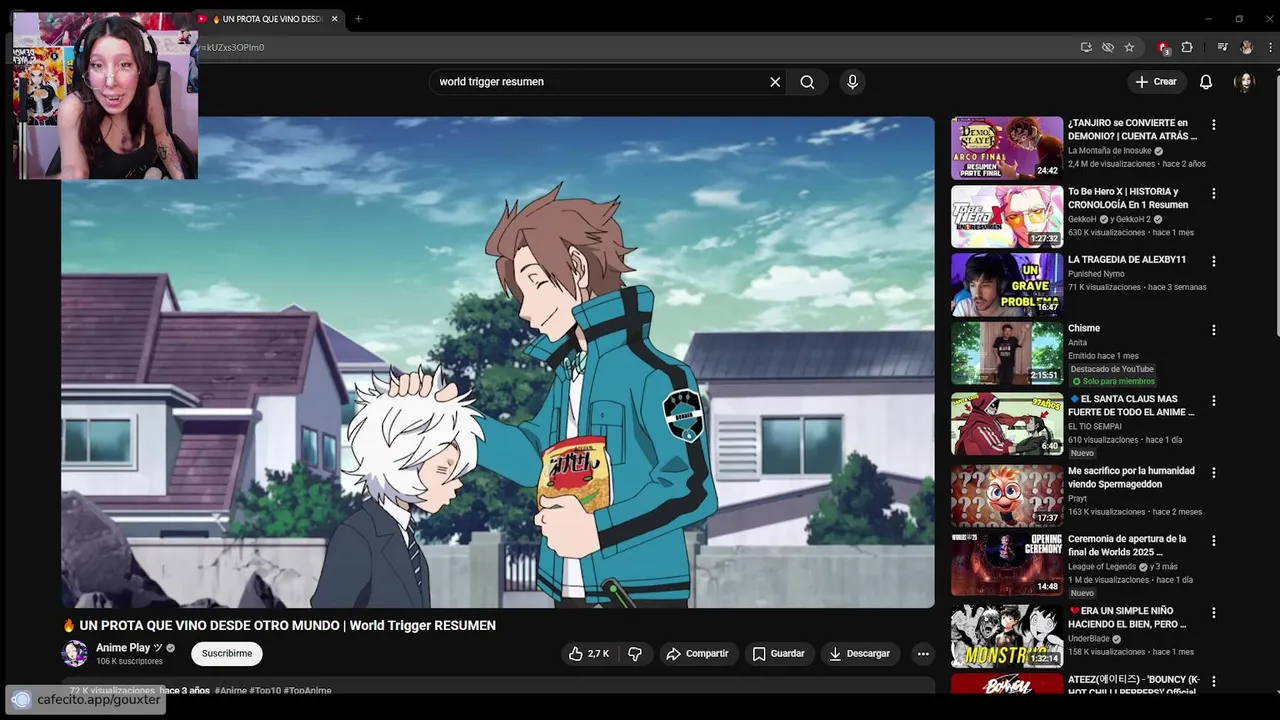Open the Spermageddon 17:37 thumbnail
Image resolution: width=1280 pixels, height=720 pixels.
tap(1007, 495)
